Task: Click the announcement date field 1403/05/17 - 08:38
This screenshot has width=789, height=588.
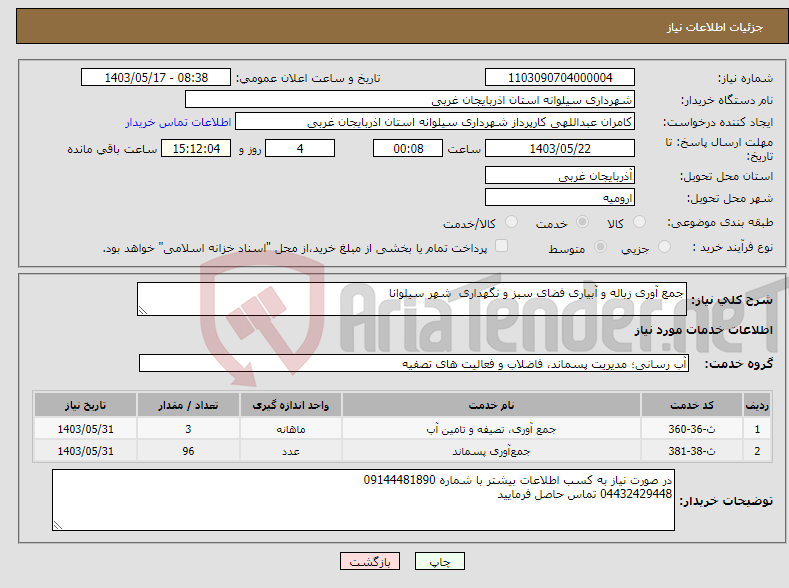Action: coord(155,77)
